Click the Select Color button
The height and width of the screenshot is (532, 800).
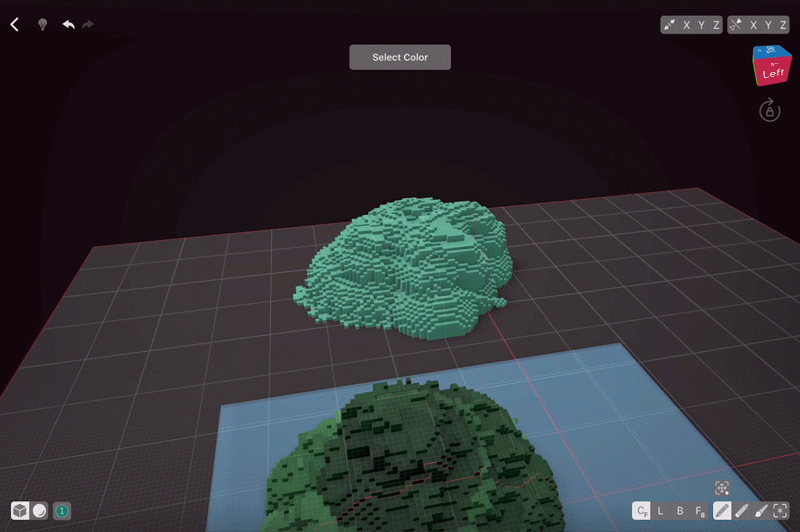(x=400, y=57)
